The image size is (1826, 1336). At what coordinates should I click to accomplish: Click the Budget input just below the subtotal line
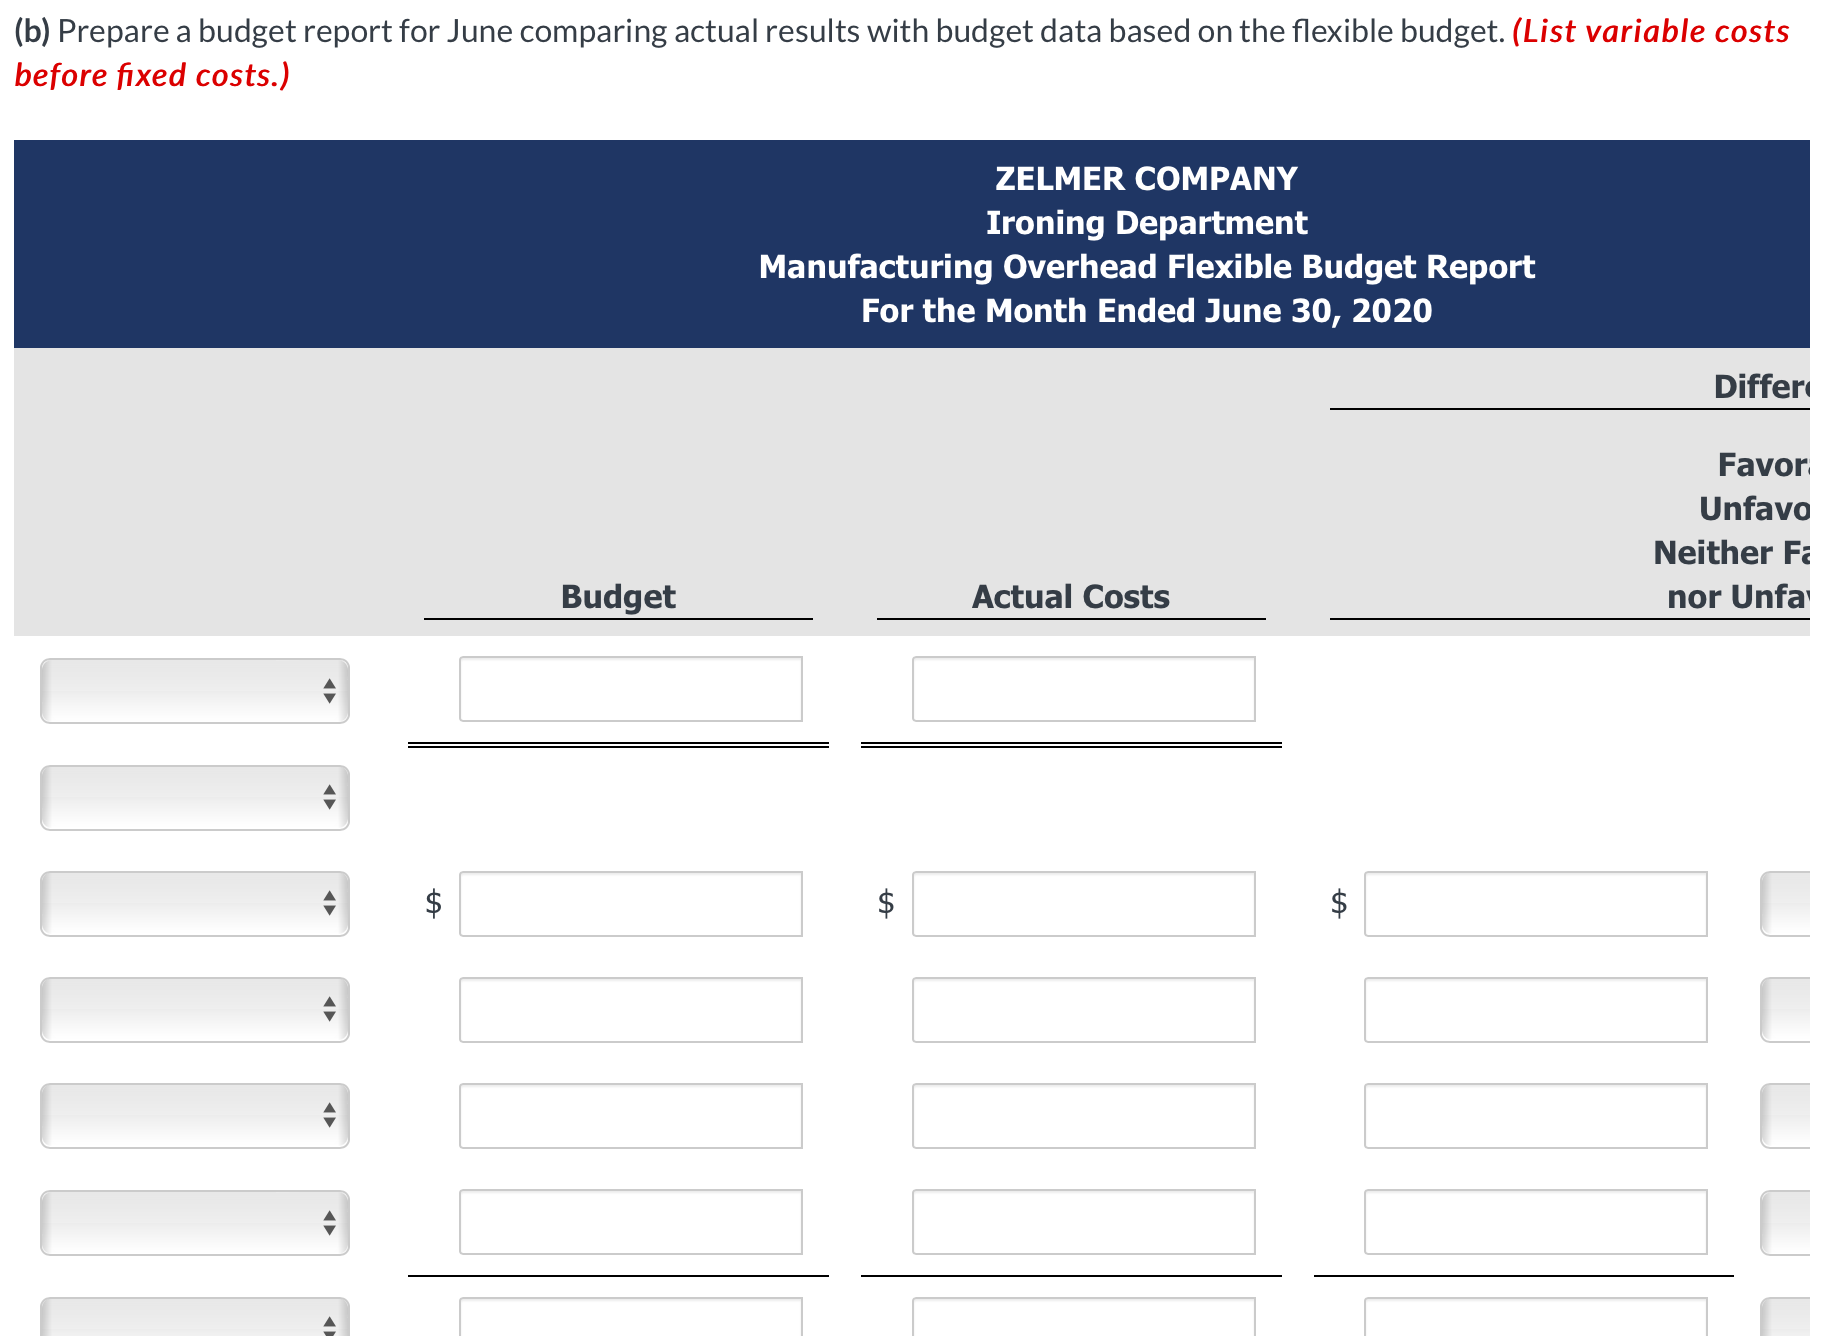pyautogui.click(x=631, y=1317)
